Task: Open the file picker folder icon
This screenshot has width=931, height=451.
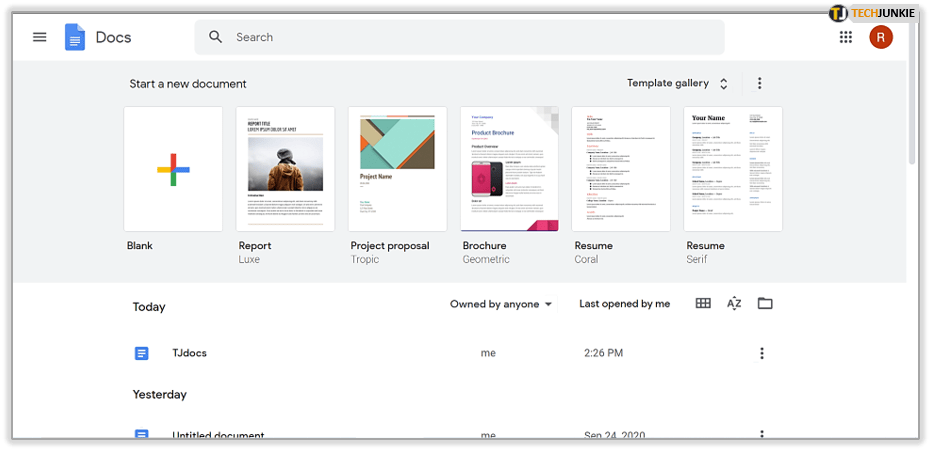Action: (x=765, y=304)
